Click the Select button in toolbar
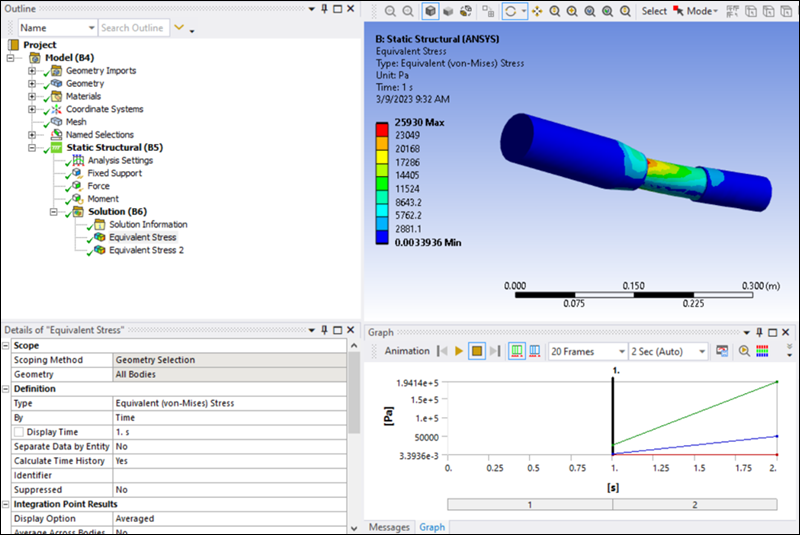 pos(654,11)
